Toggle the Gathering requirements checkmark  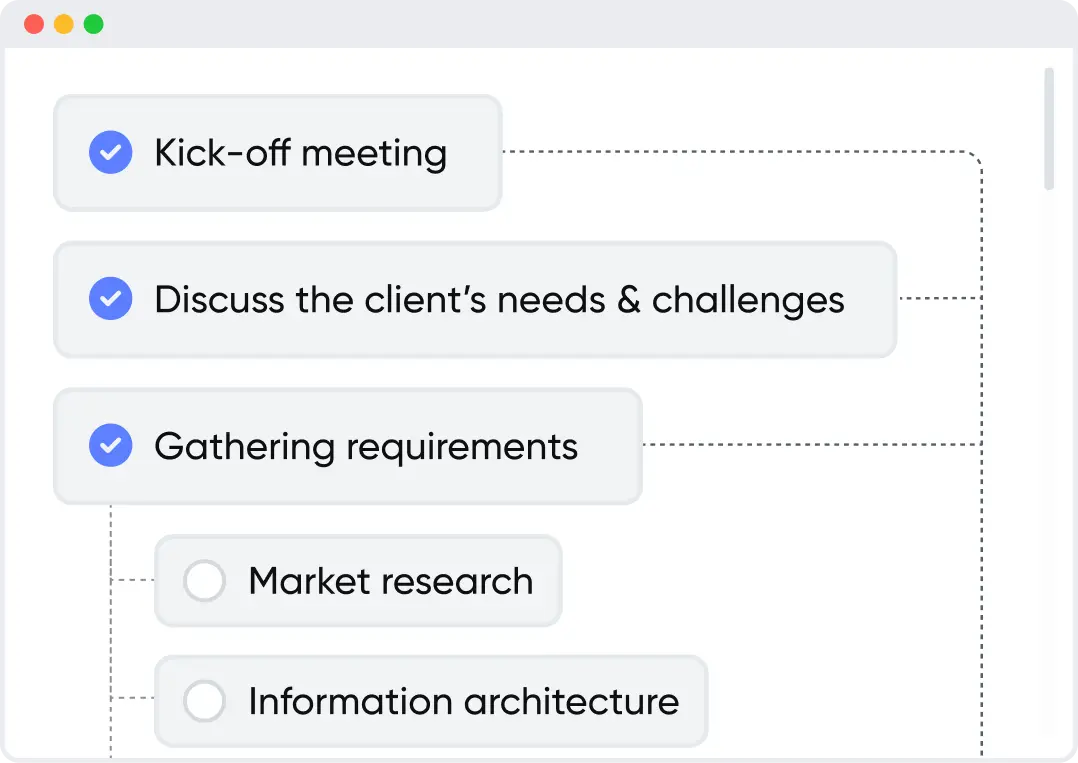(x=111, y=445)
